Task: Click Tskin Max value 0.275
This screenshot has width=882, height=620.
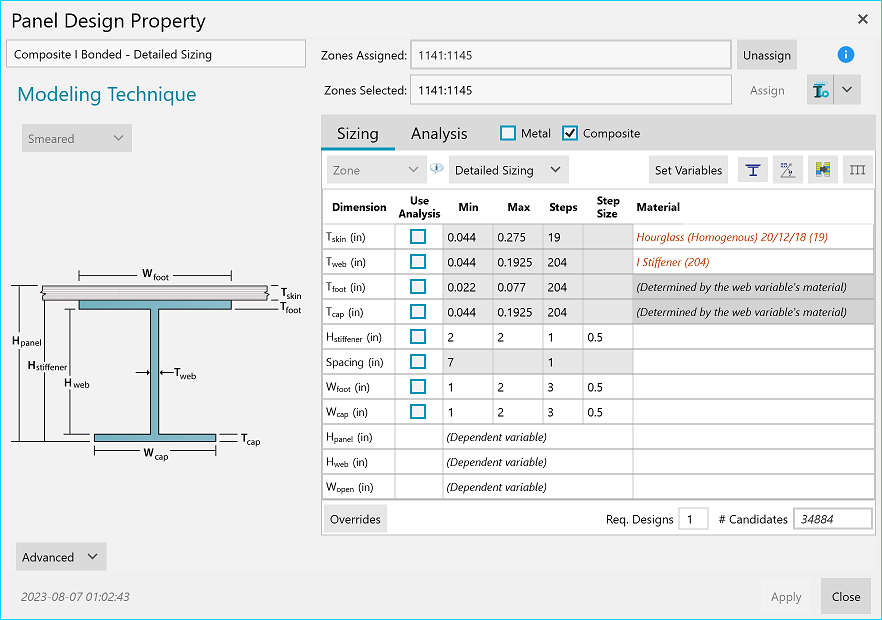Action: (x=518, y=237)
